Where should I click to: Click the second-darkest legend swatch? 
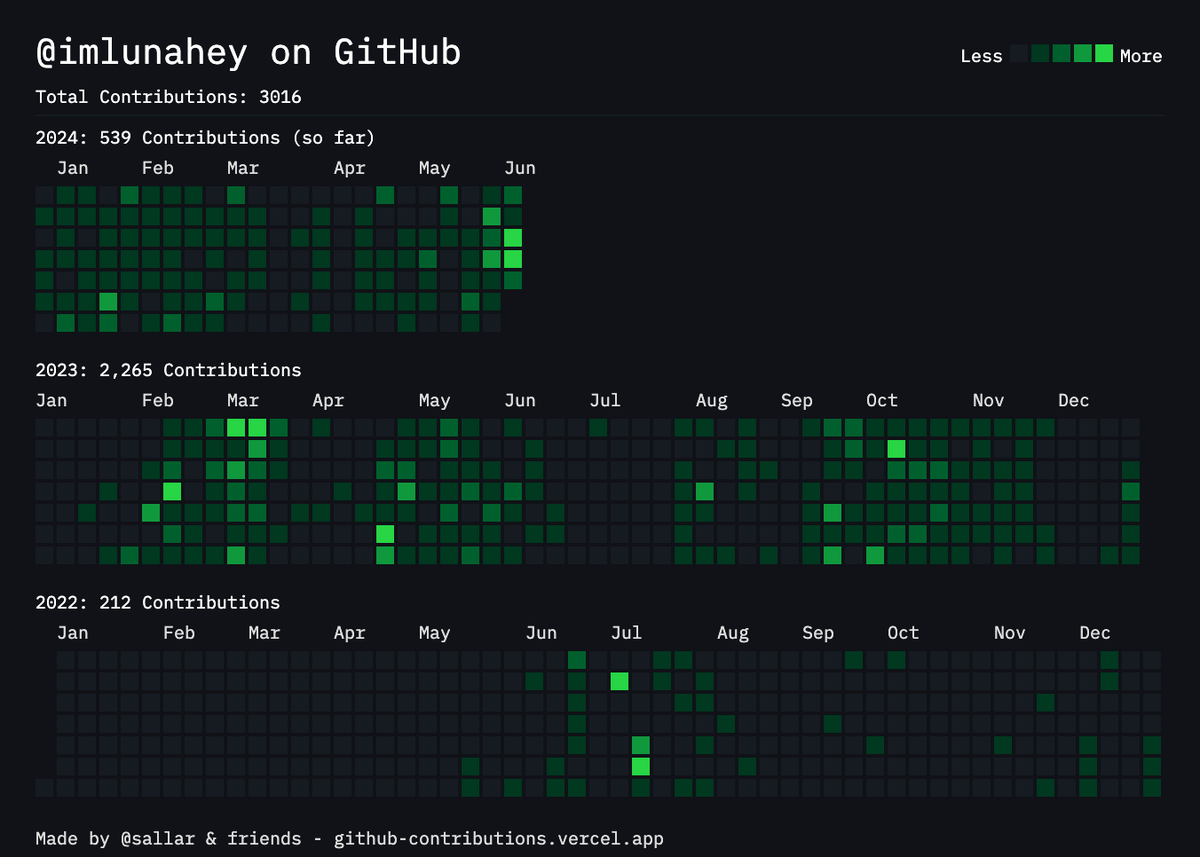pos(1040,54)
